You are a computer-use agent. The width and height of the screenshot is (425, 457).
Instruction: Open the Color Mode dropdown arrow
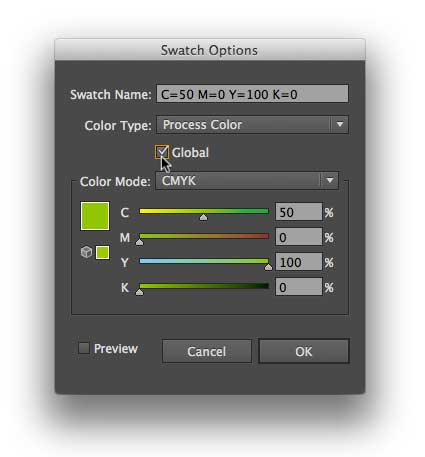click(330, 181)
